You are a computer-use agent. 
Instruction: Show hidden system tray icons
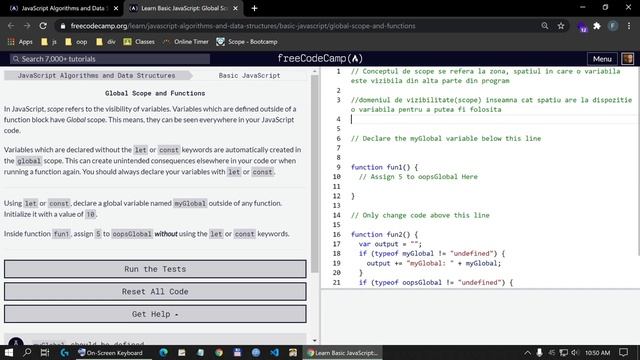pyautogui.click(x=527, y=353)
